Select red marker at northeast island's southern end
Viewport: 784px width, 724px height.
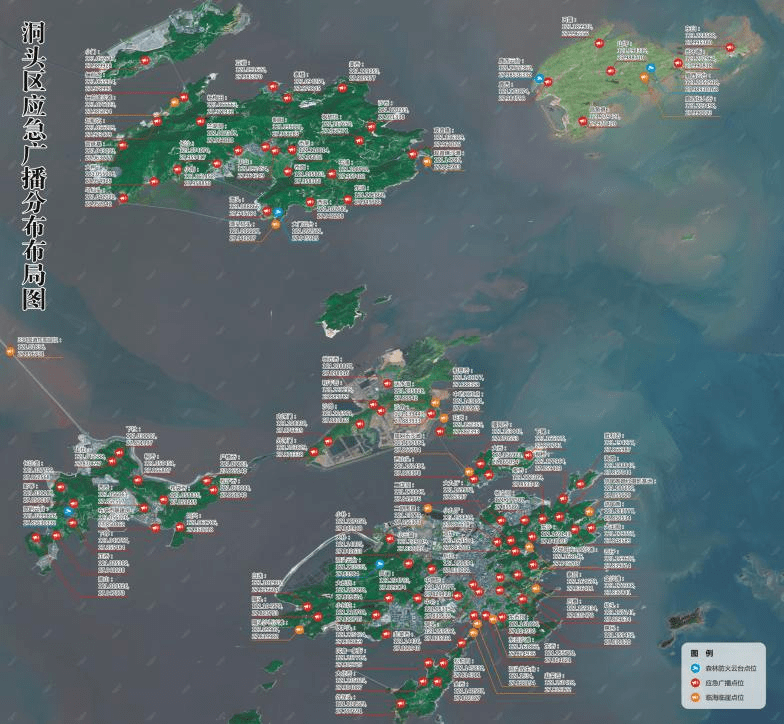582,120
